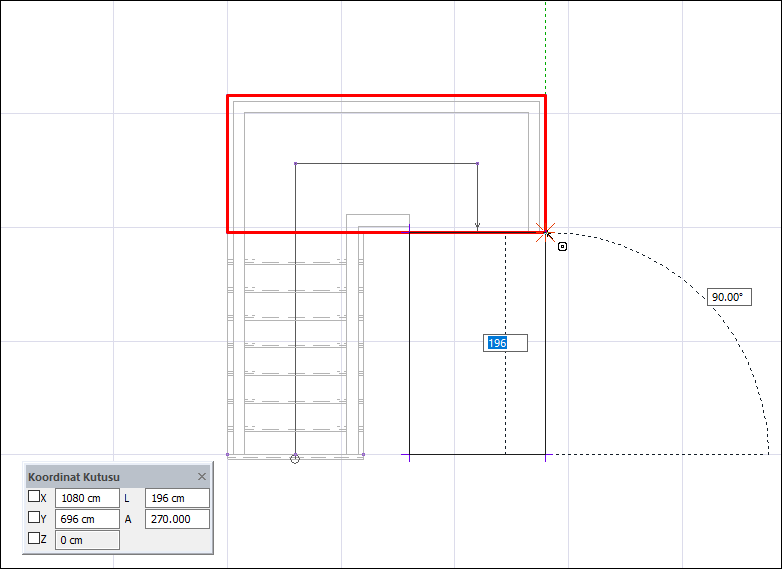Click the purple cross at rectangle bottom-right corner

coord(546,454)
